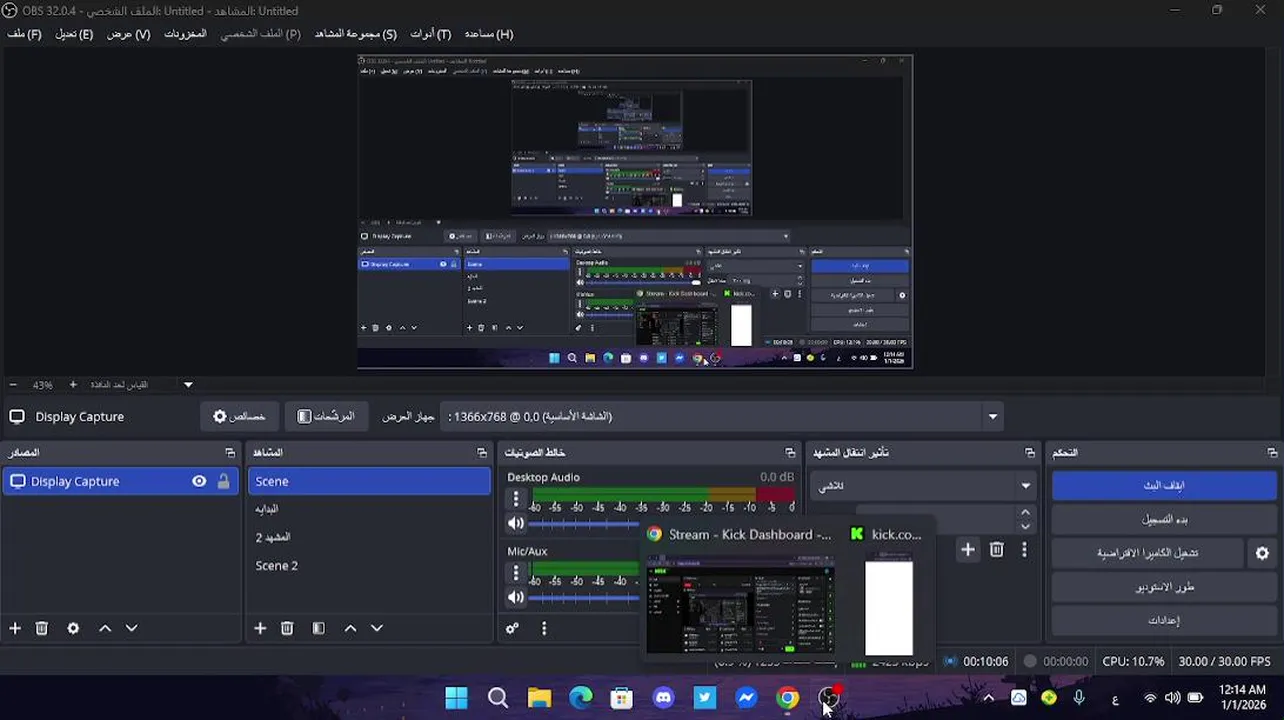The image size is (1284, 720).
Task: Open the Windows Start menu
Action: (456, 698)
